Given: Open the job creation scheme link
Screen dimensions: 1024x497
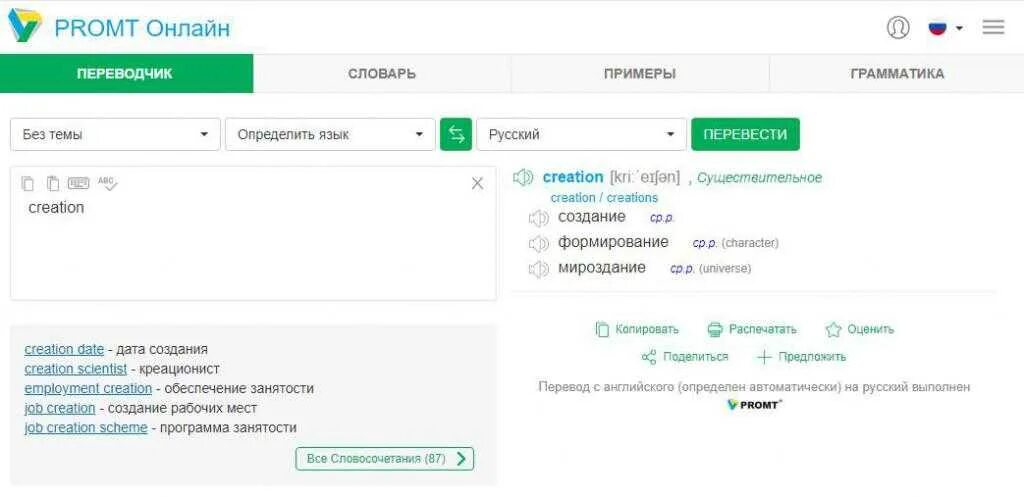Looking at the screenshot, I should pos(86,428).
